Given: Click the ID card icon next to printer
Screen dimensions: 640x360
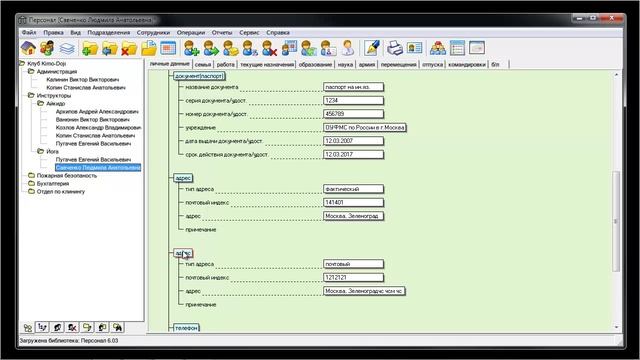Looking at the screenshot, I should (x=414, y=49).
